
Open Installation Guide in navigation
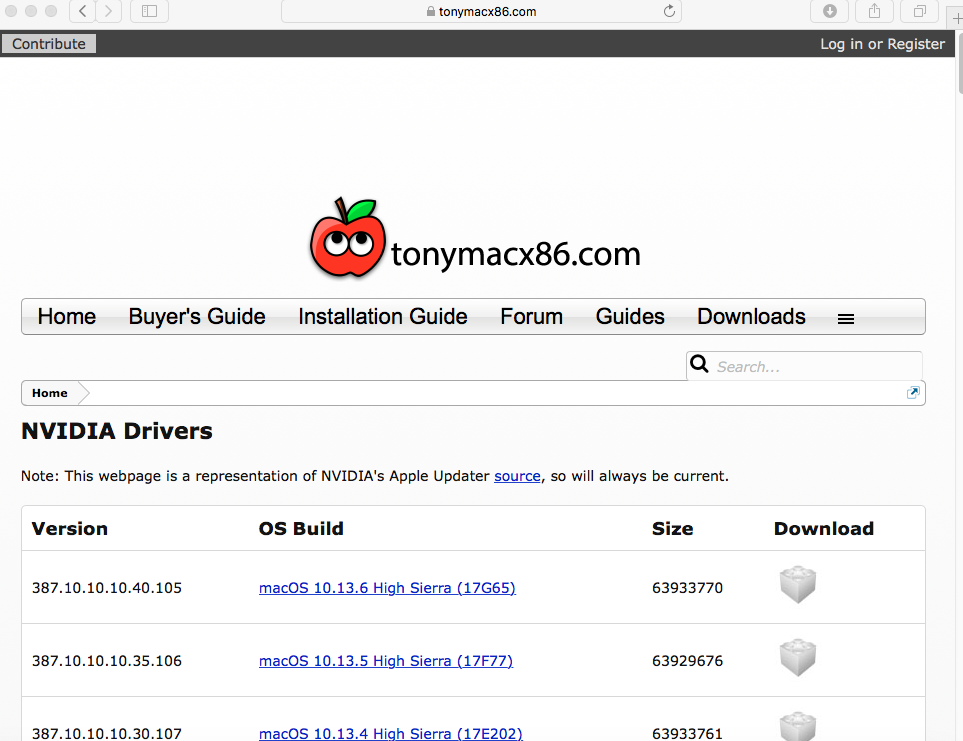(x=383, y=317)
